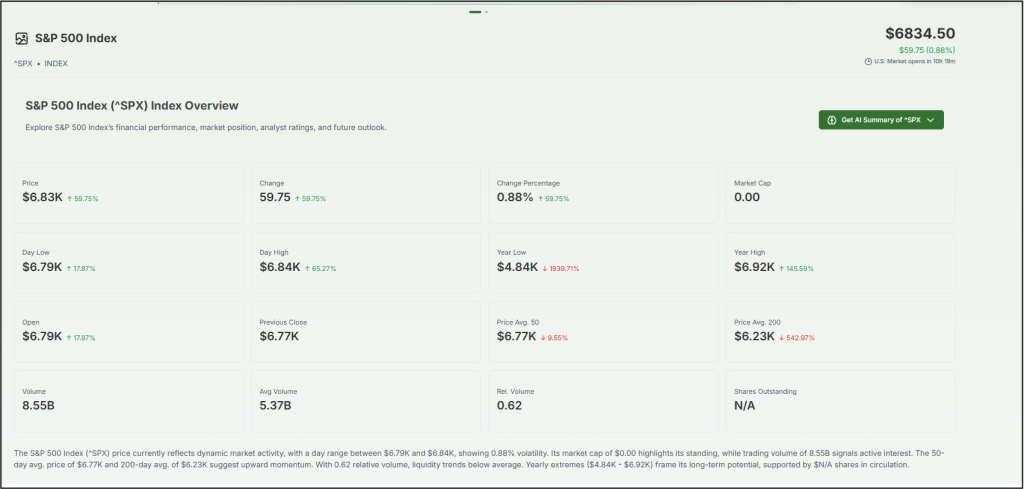This screenshot has width=1024, height=489.
Task: Open the Previous Close card
Action: coord(365,331)
